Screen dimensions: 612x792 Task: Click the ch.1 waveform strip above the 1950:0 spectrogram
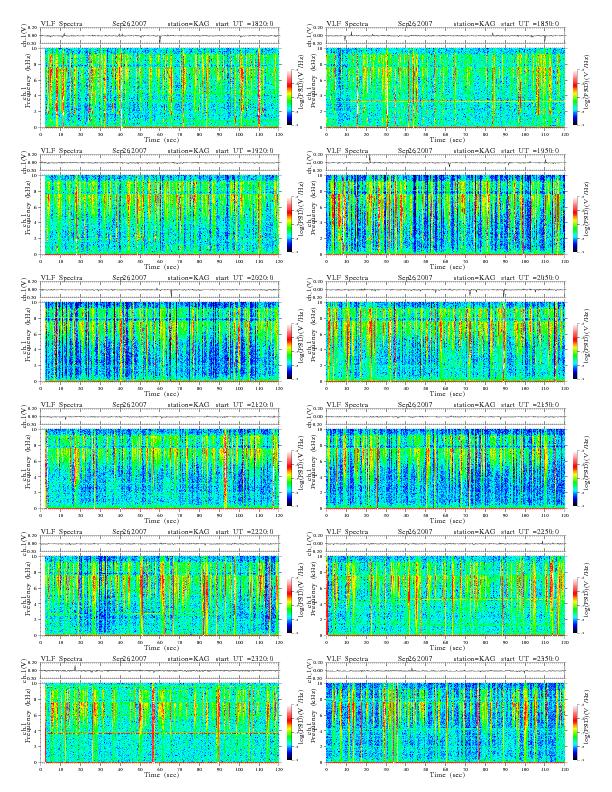[x=446, y=163]
